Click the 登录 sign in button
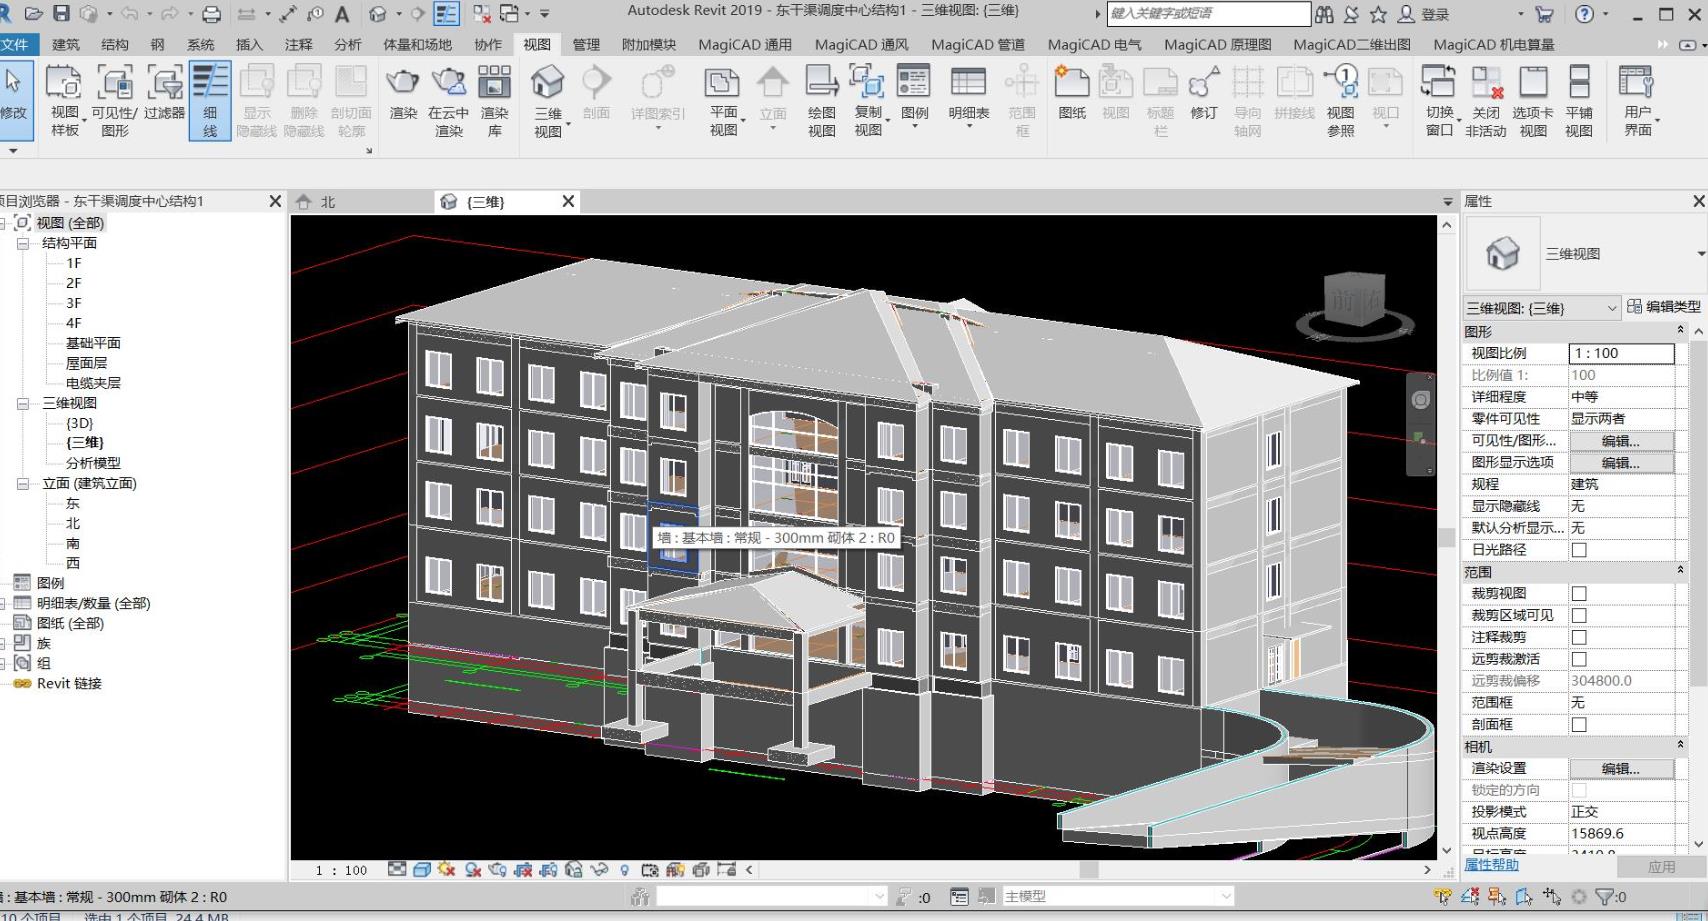 (1424, 14)
